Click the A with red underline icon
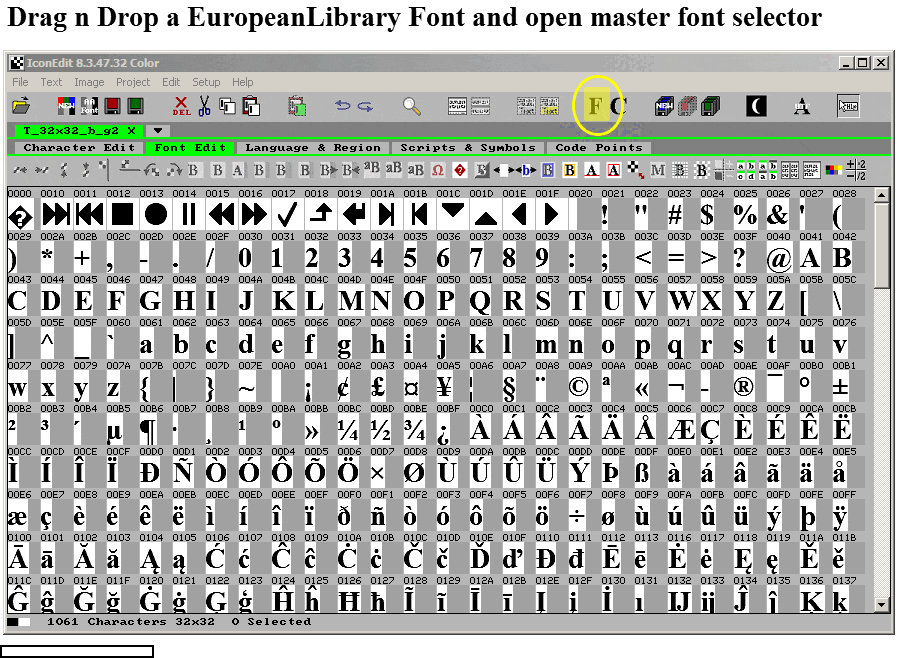Viewport: 898px width, 658px height. point(592,170)
